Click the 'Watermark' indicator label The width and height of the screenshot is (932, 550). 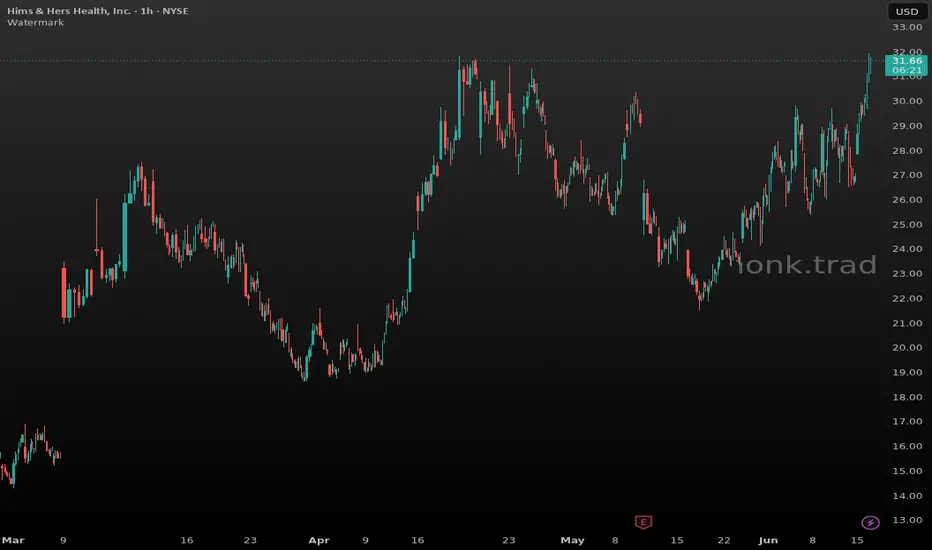(35, 23)
